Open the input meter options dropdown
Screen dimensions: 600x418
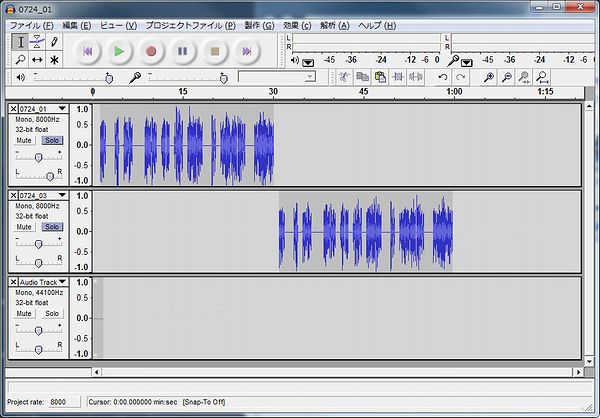pyautogui.click(x=466, y=63)
